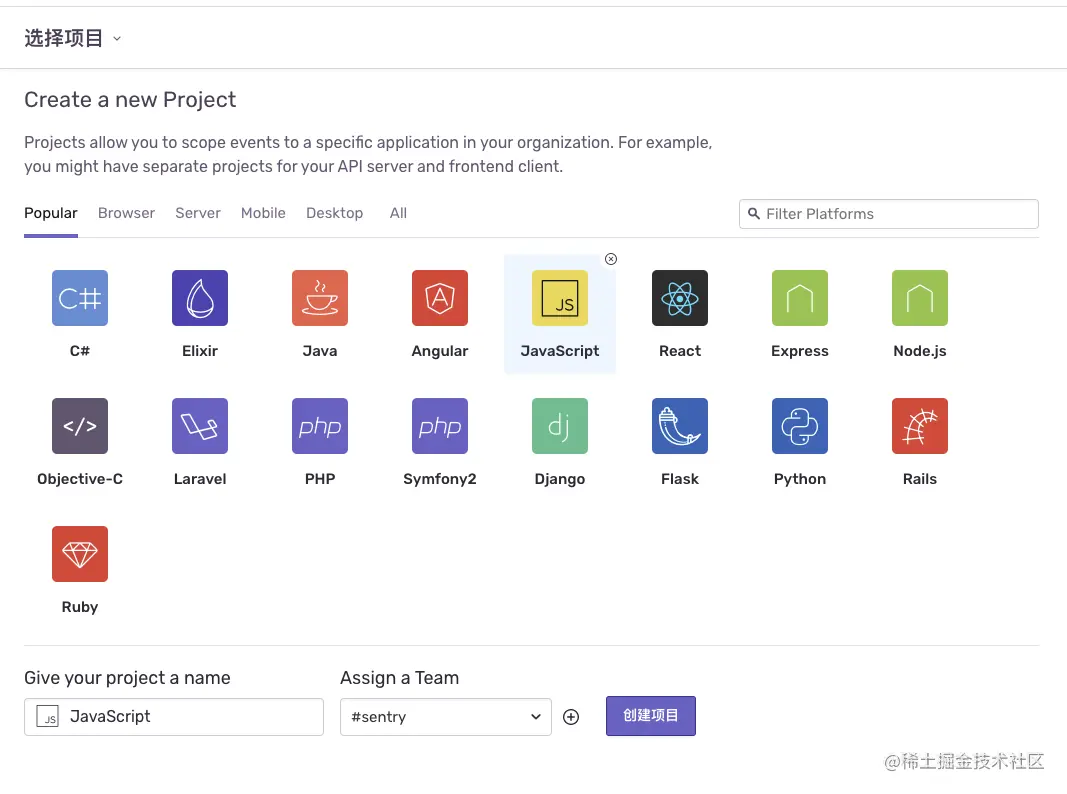1067x794 pixels.
Task: Pick the Java platform icon
Action: [320, 298]
